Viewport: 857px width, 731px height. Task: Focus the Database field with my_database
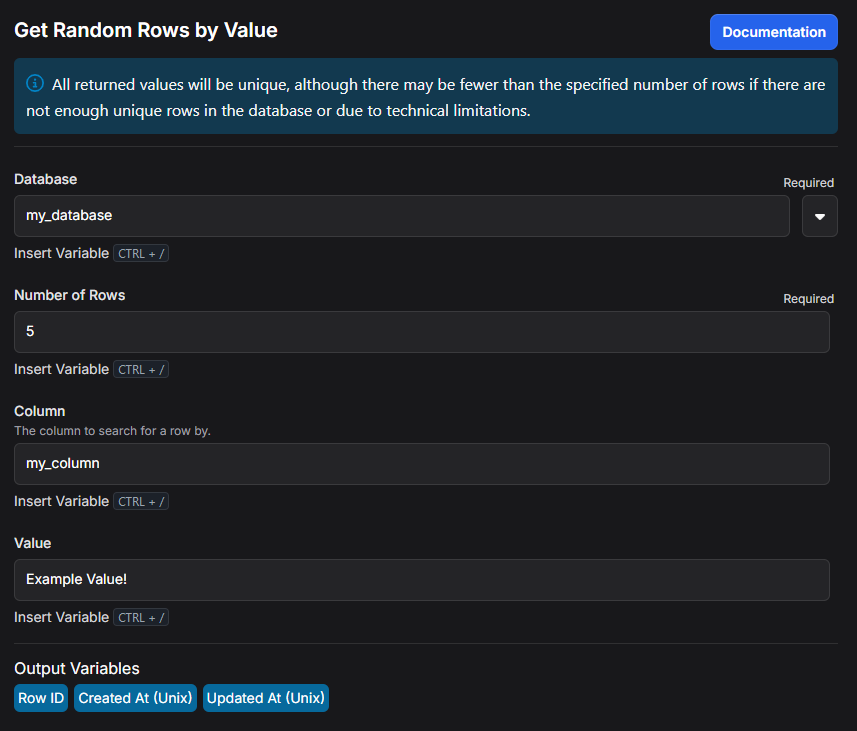click(x=402, y=216)
